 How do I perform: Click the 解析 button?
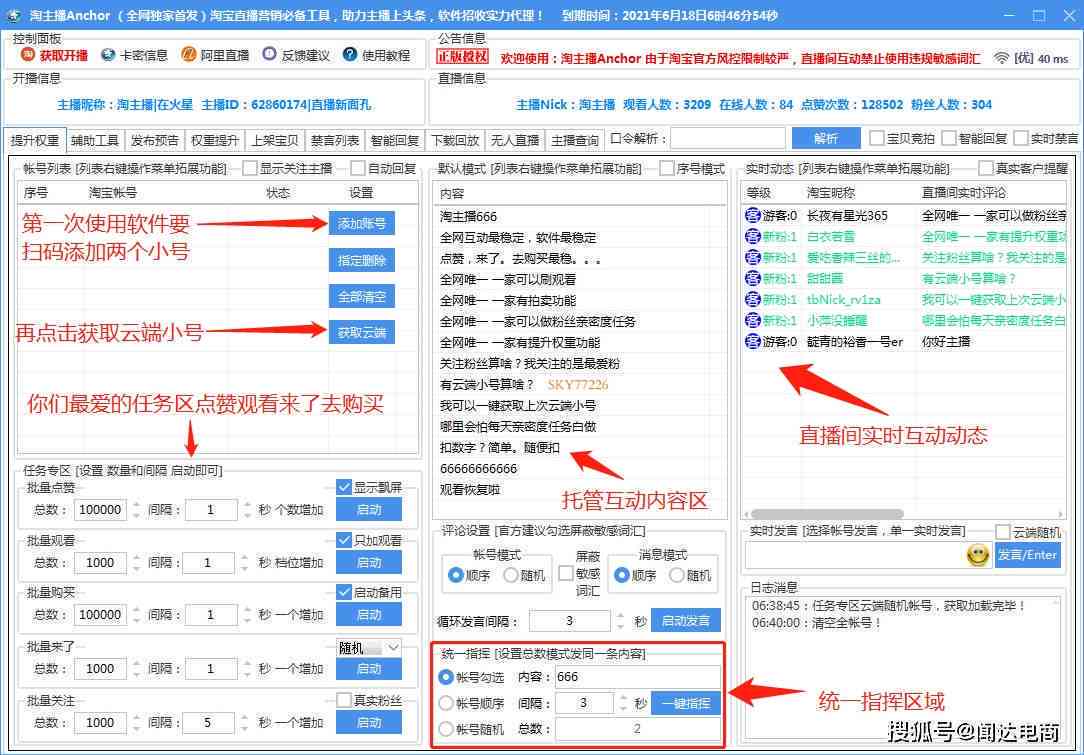pos(825,138)
